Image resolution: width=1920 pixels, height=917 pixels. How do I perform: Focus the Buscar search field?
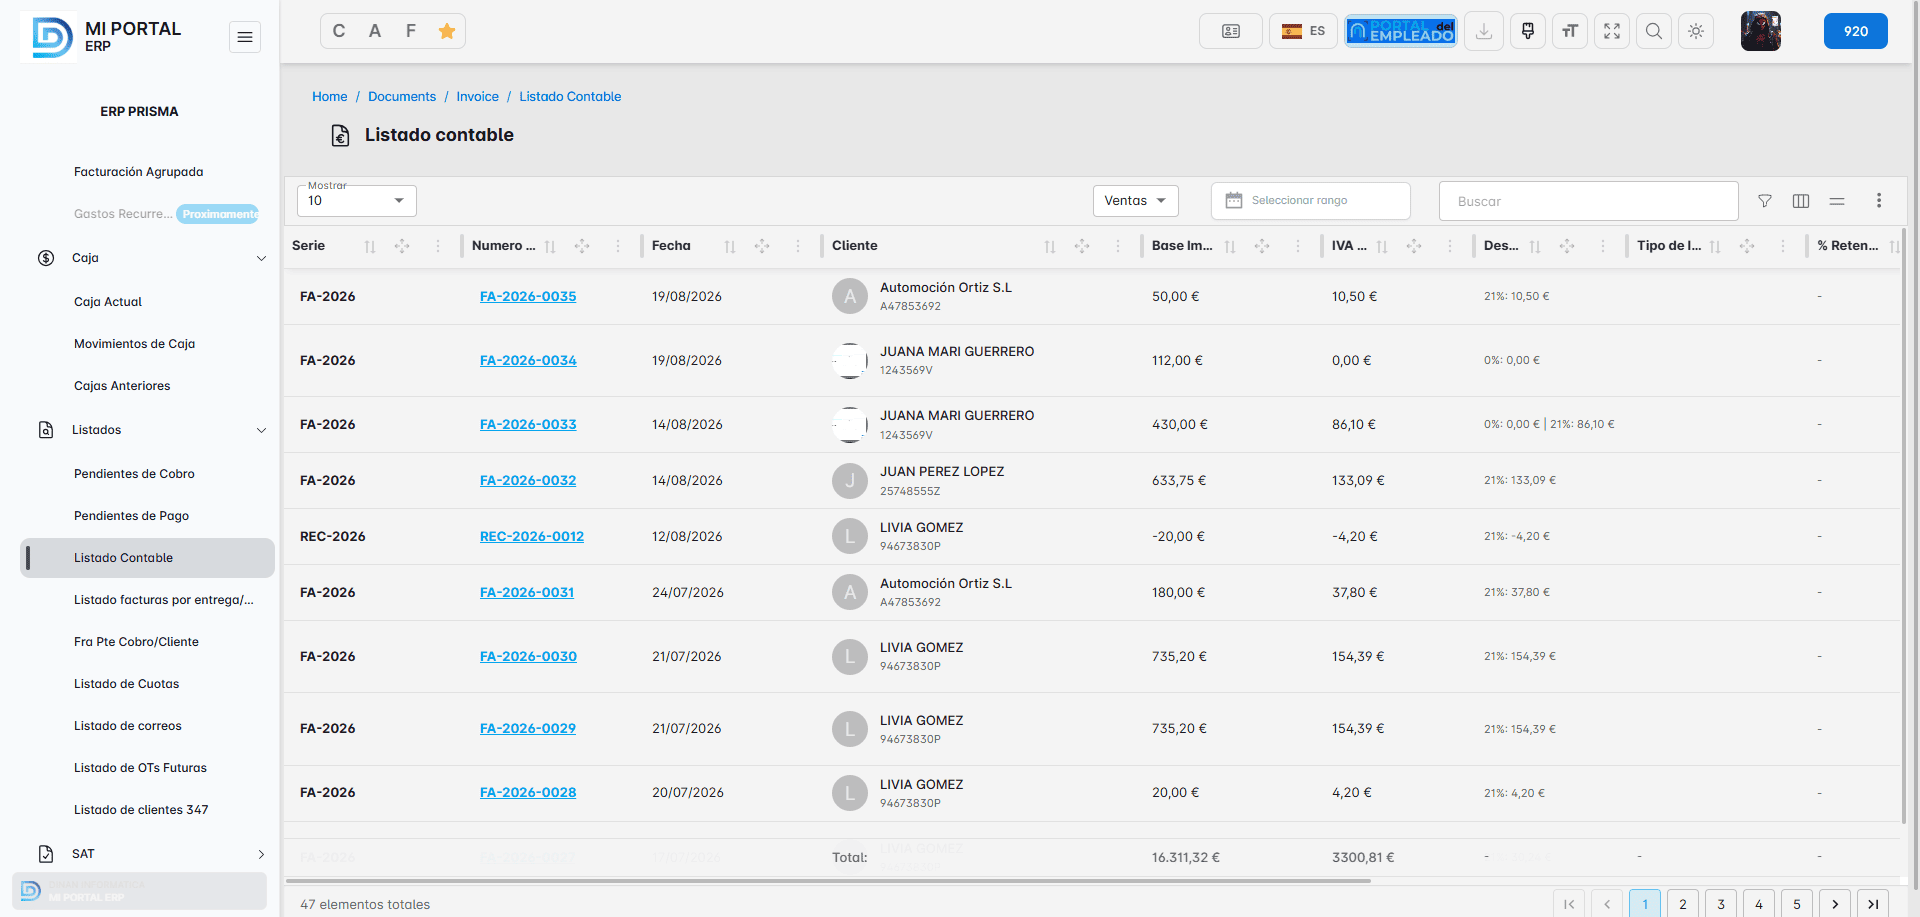pos(1588,201)
